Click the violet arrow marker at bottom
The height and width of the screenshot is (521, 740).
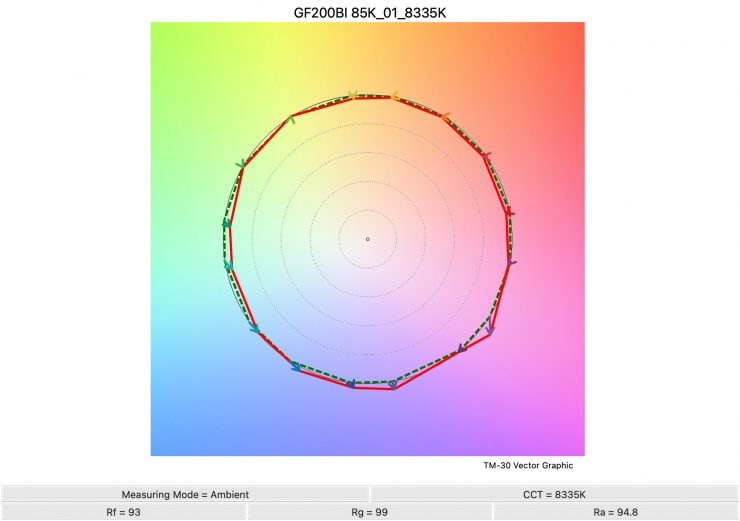pyautogui.click(x=392, y=384)
